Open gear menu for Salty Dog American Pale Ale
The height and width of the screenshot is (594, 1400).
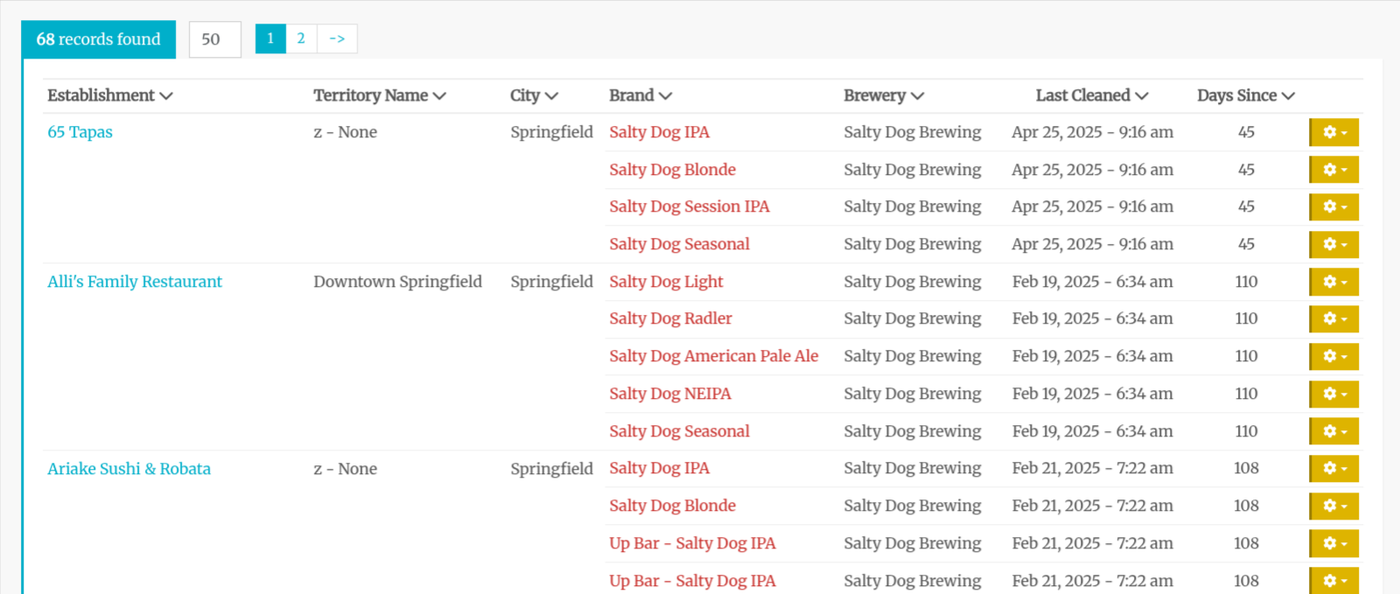pyautogui.click(x=1334, y=356)
